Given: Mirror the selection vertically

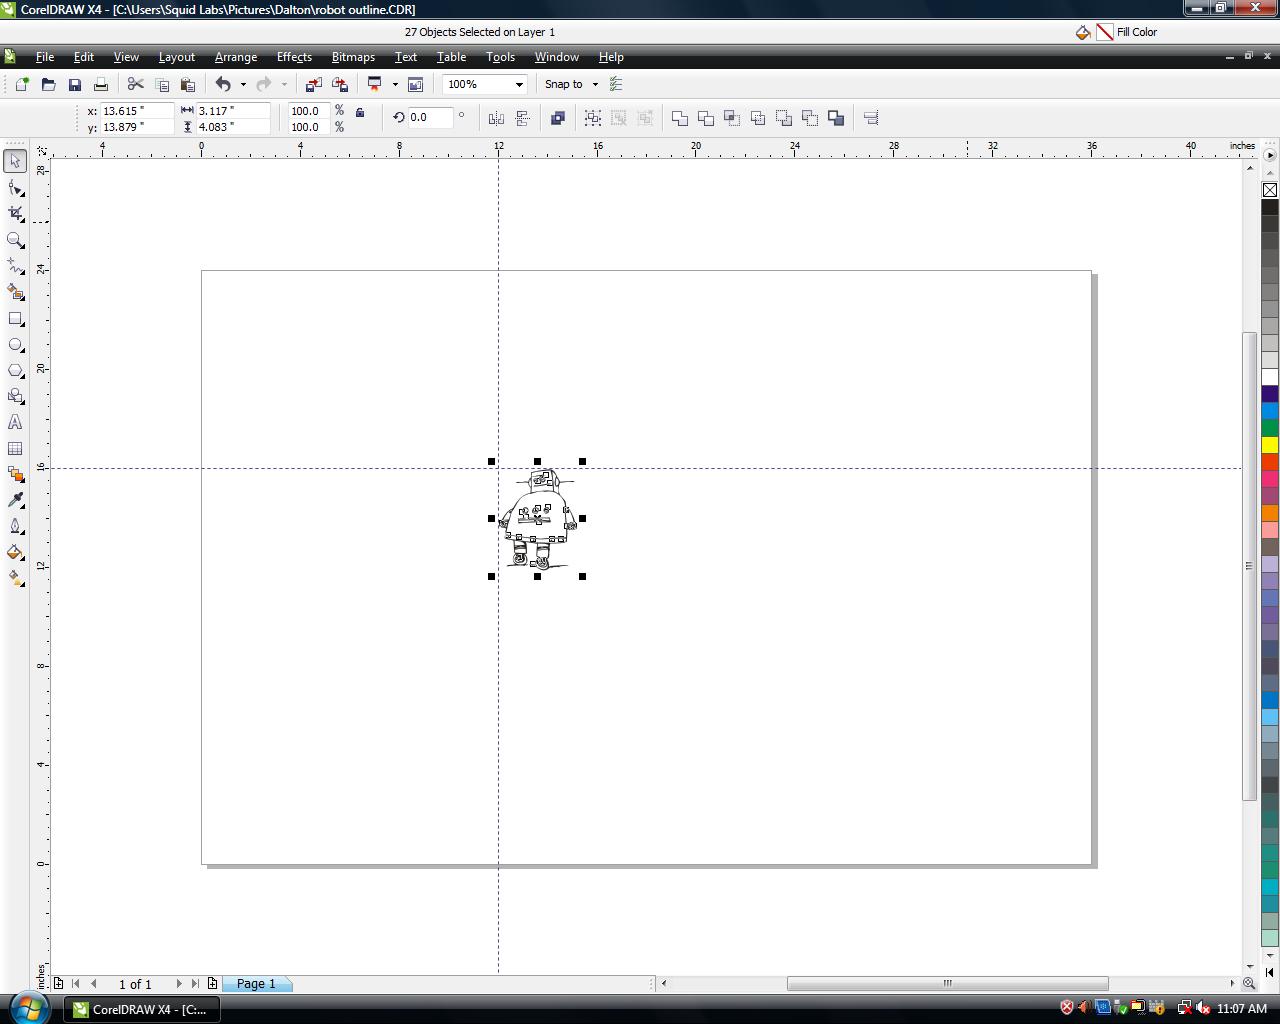Looking at the screenshot, I should [x=522, y=118].
